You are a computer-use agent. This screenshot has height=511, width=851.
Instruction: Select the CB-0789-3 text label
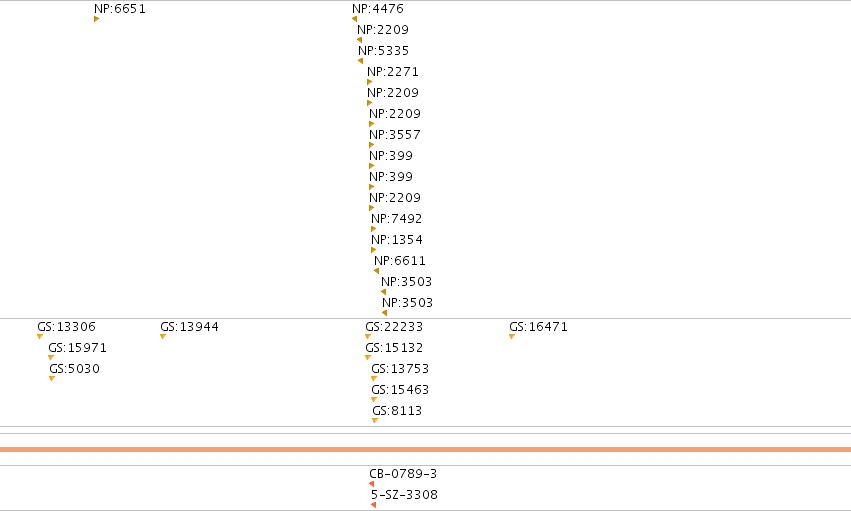403,474
